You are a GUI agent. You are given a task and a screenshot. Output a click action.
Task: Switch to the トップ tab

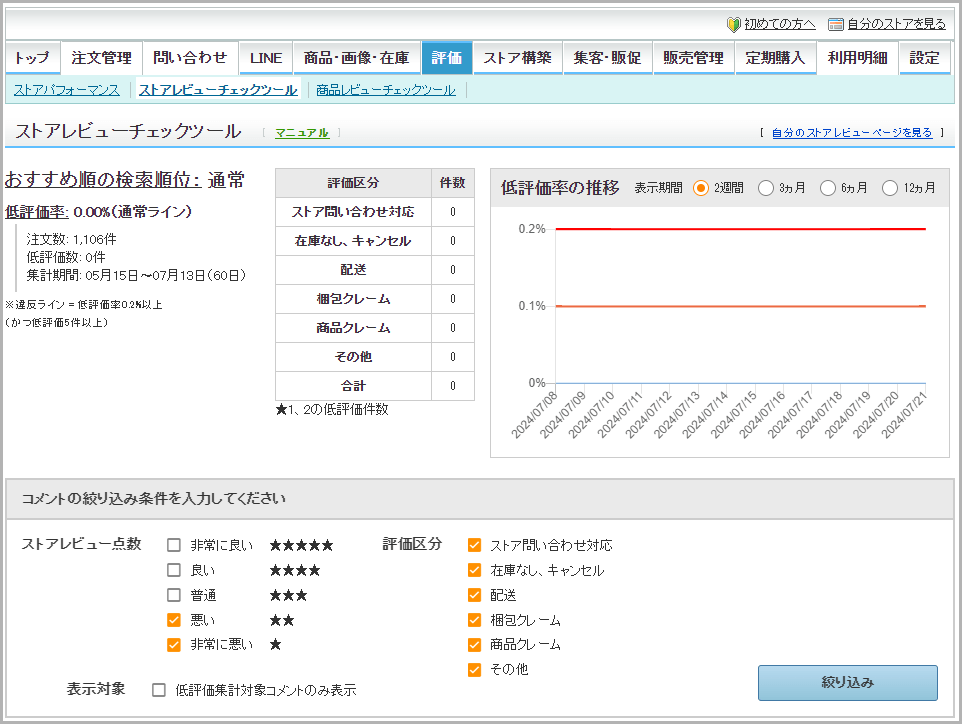[32, 58]
